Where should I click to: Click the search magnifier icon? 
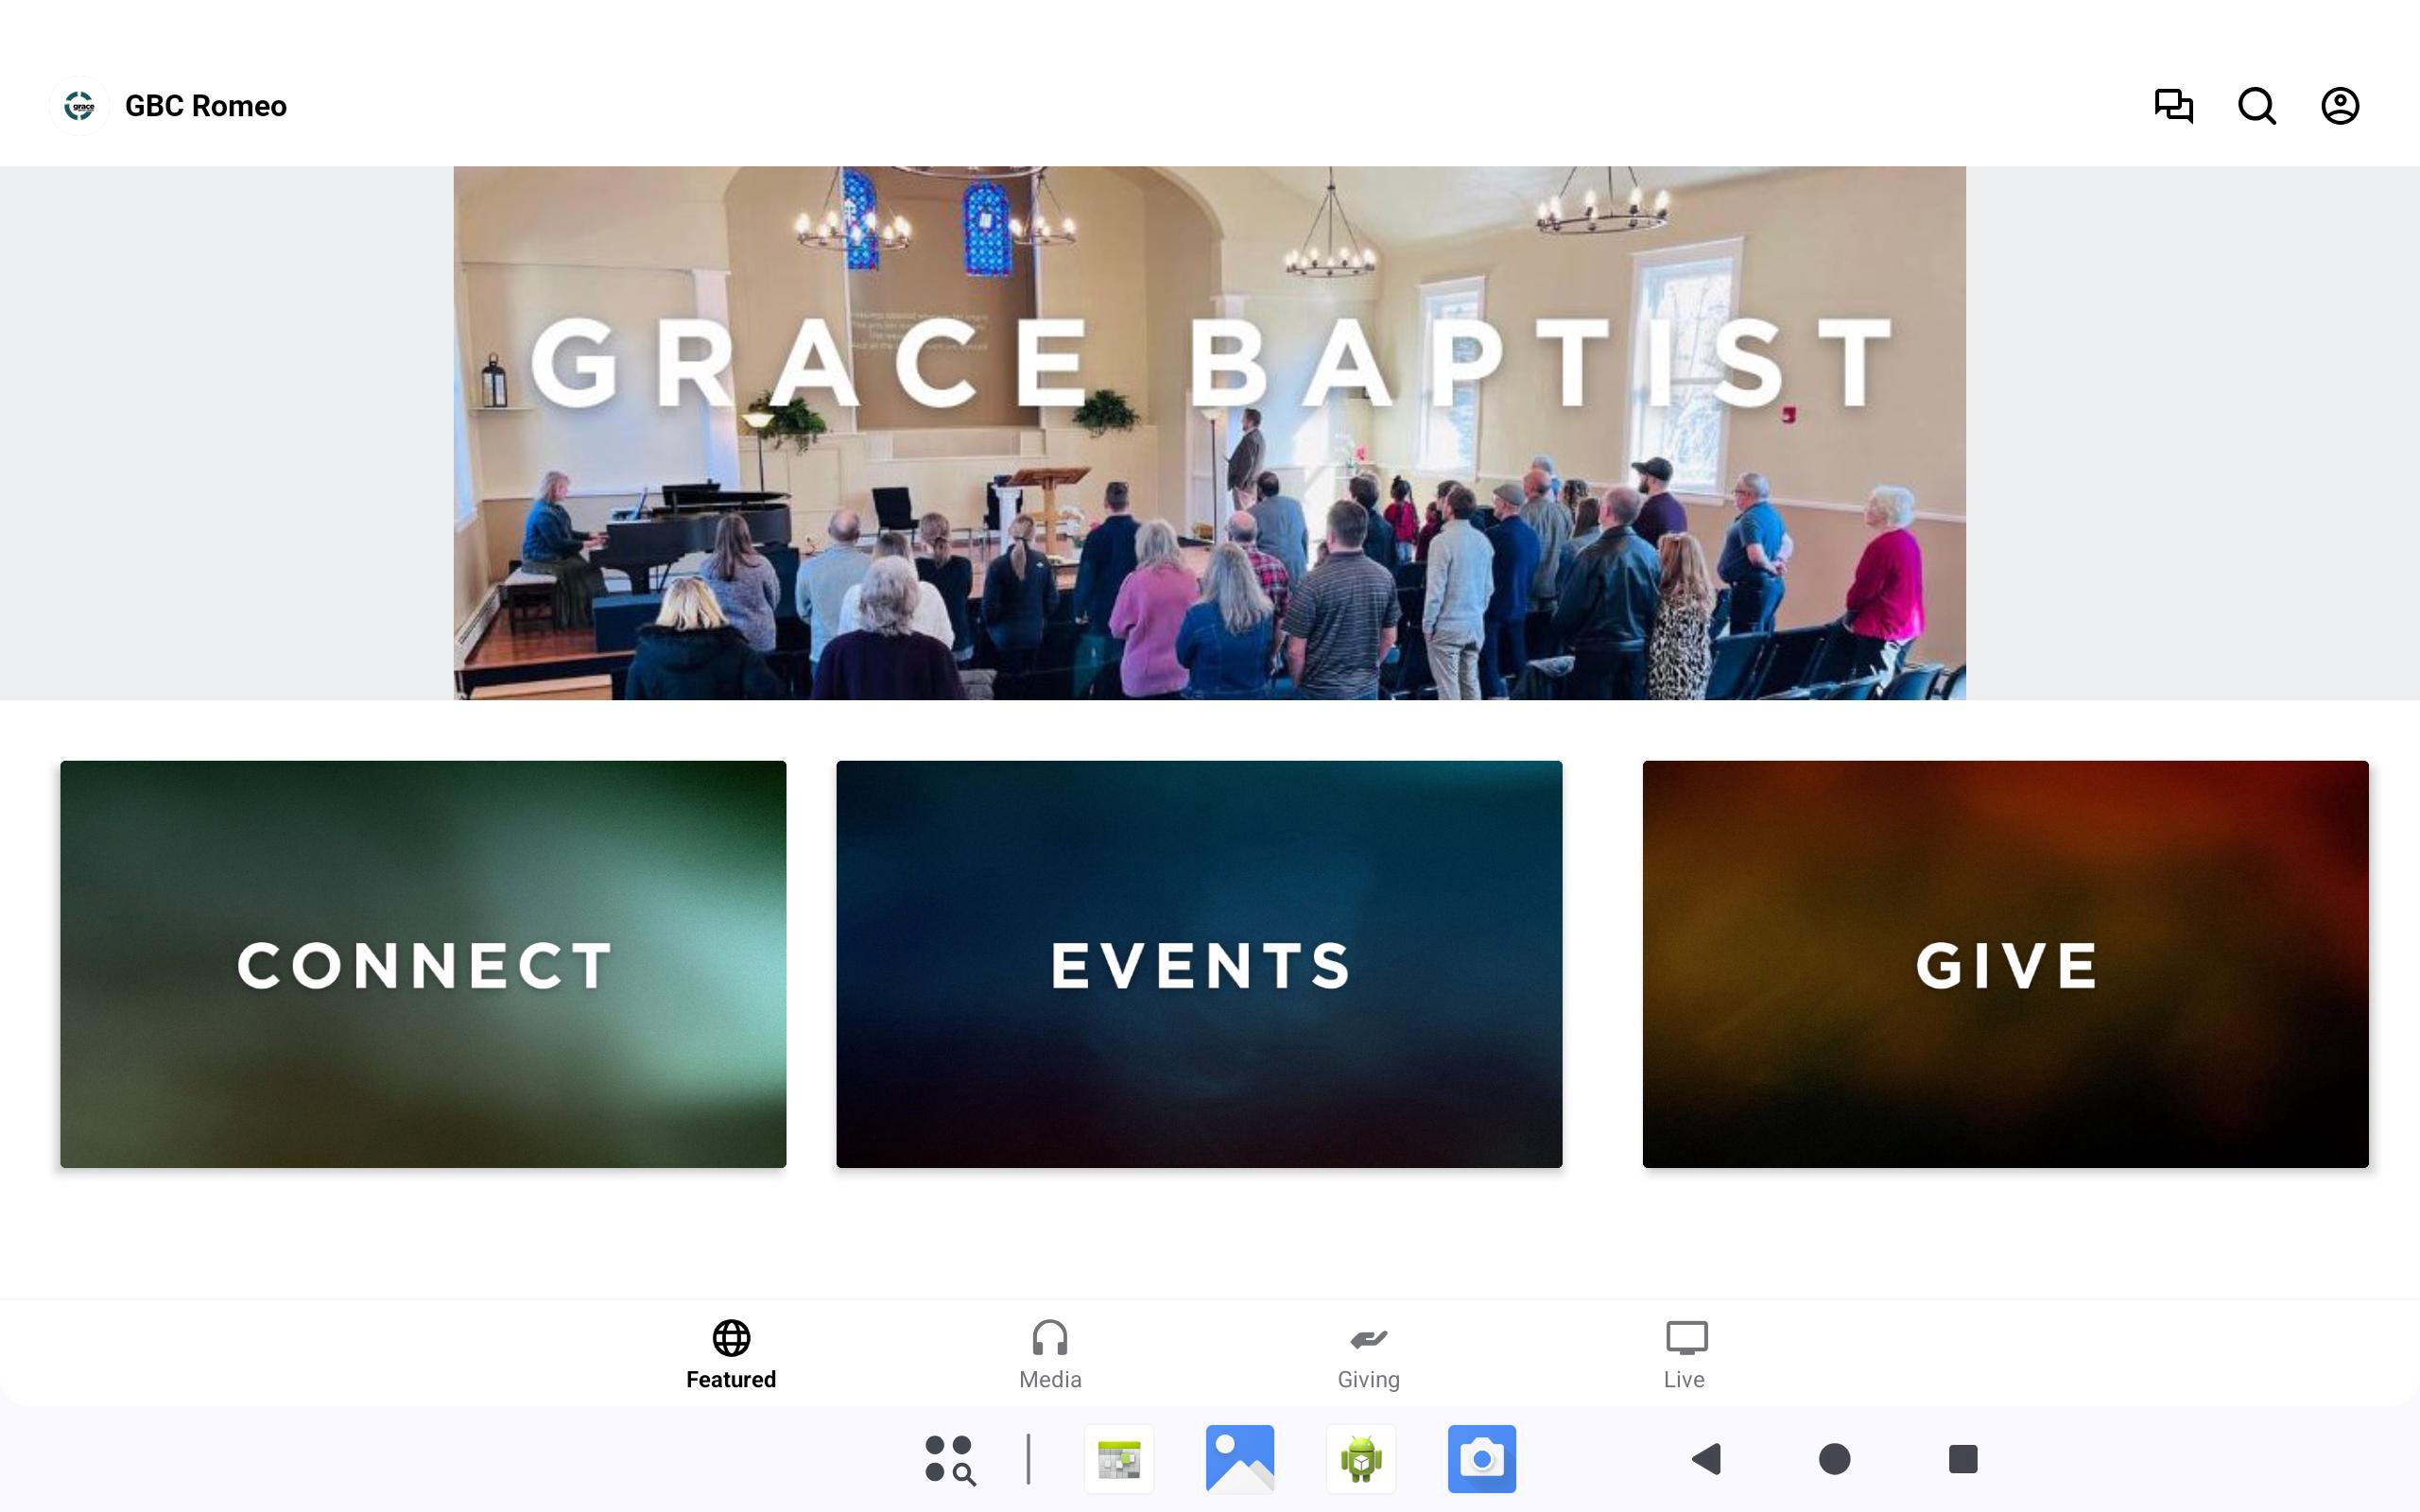(2256, 106)
